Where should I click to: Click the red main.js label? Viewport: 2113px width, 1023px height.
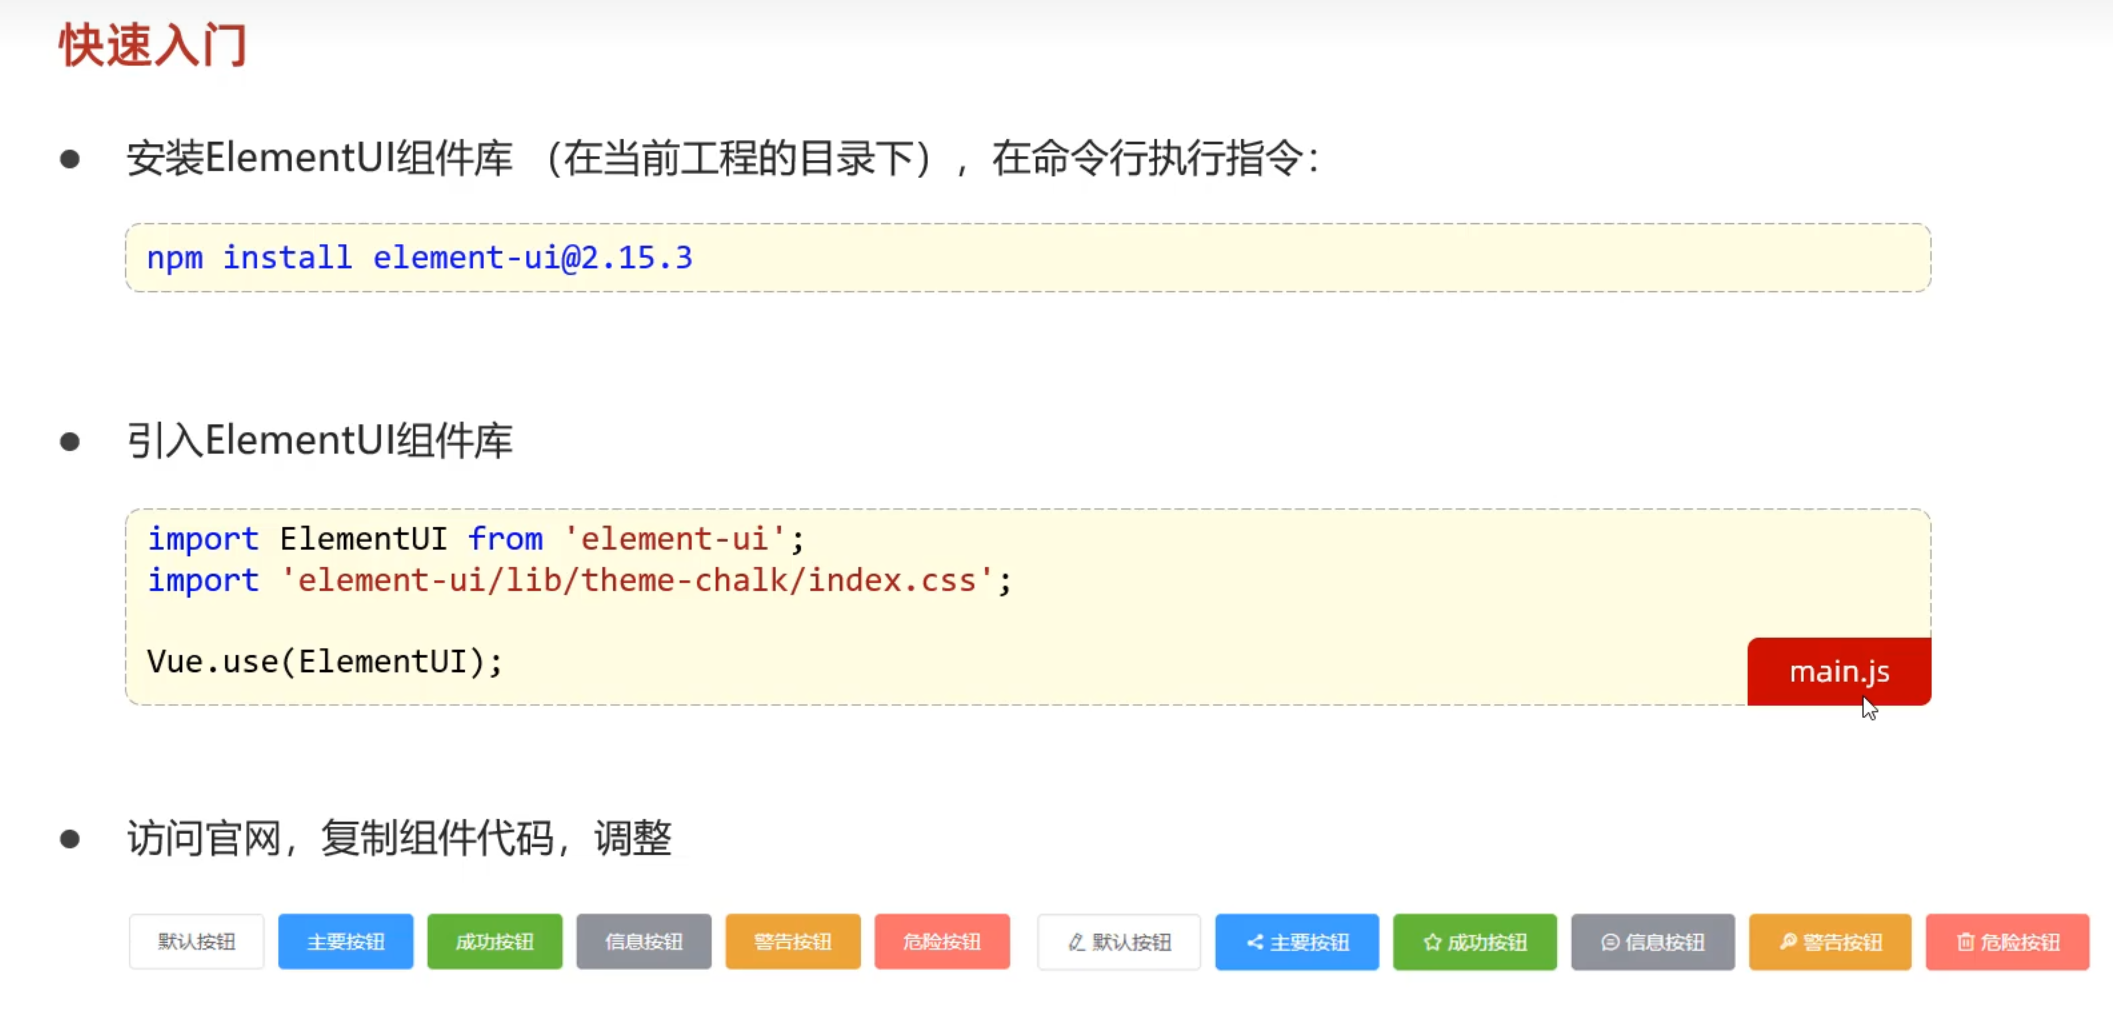1839,671
